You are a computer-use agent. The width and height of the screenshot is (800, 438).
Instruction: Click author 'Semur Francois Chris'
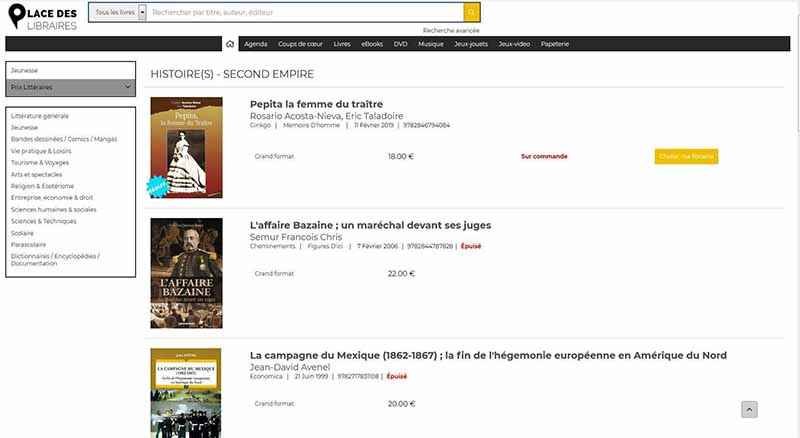tap(296, 237)
